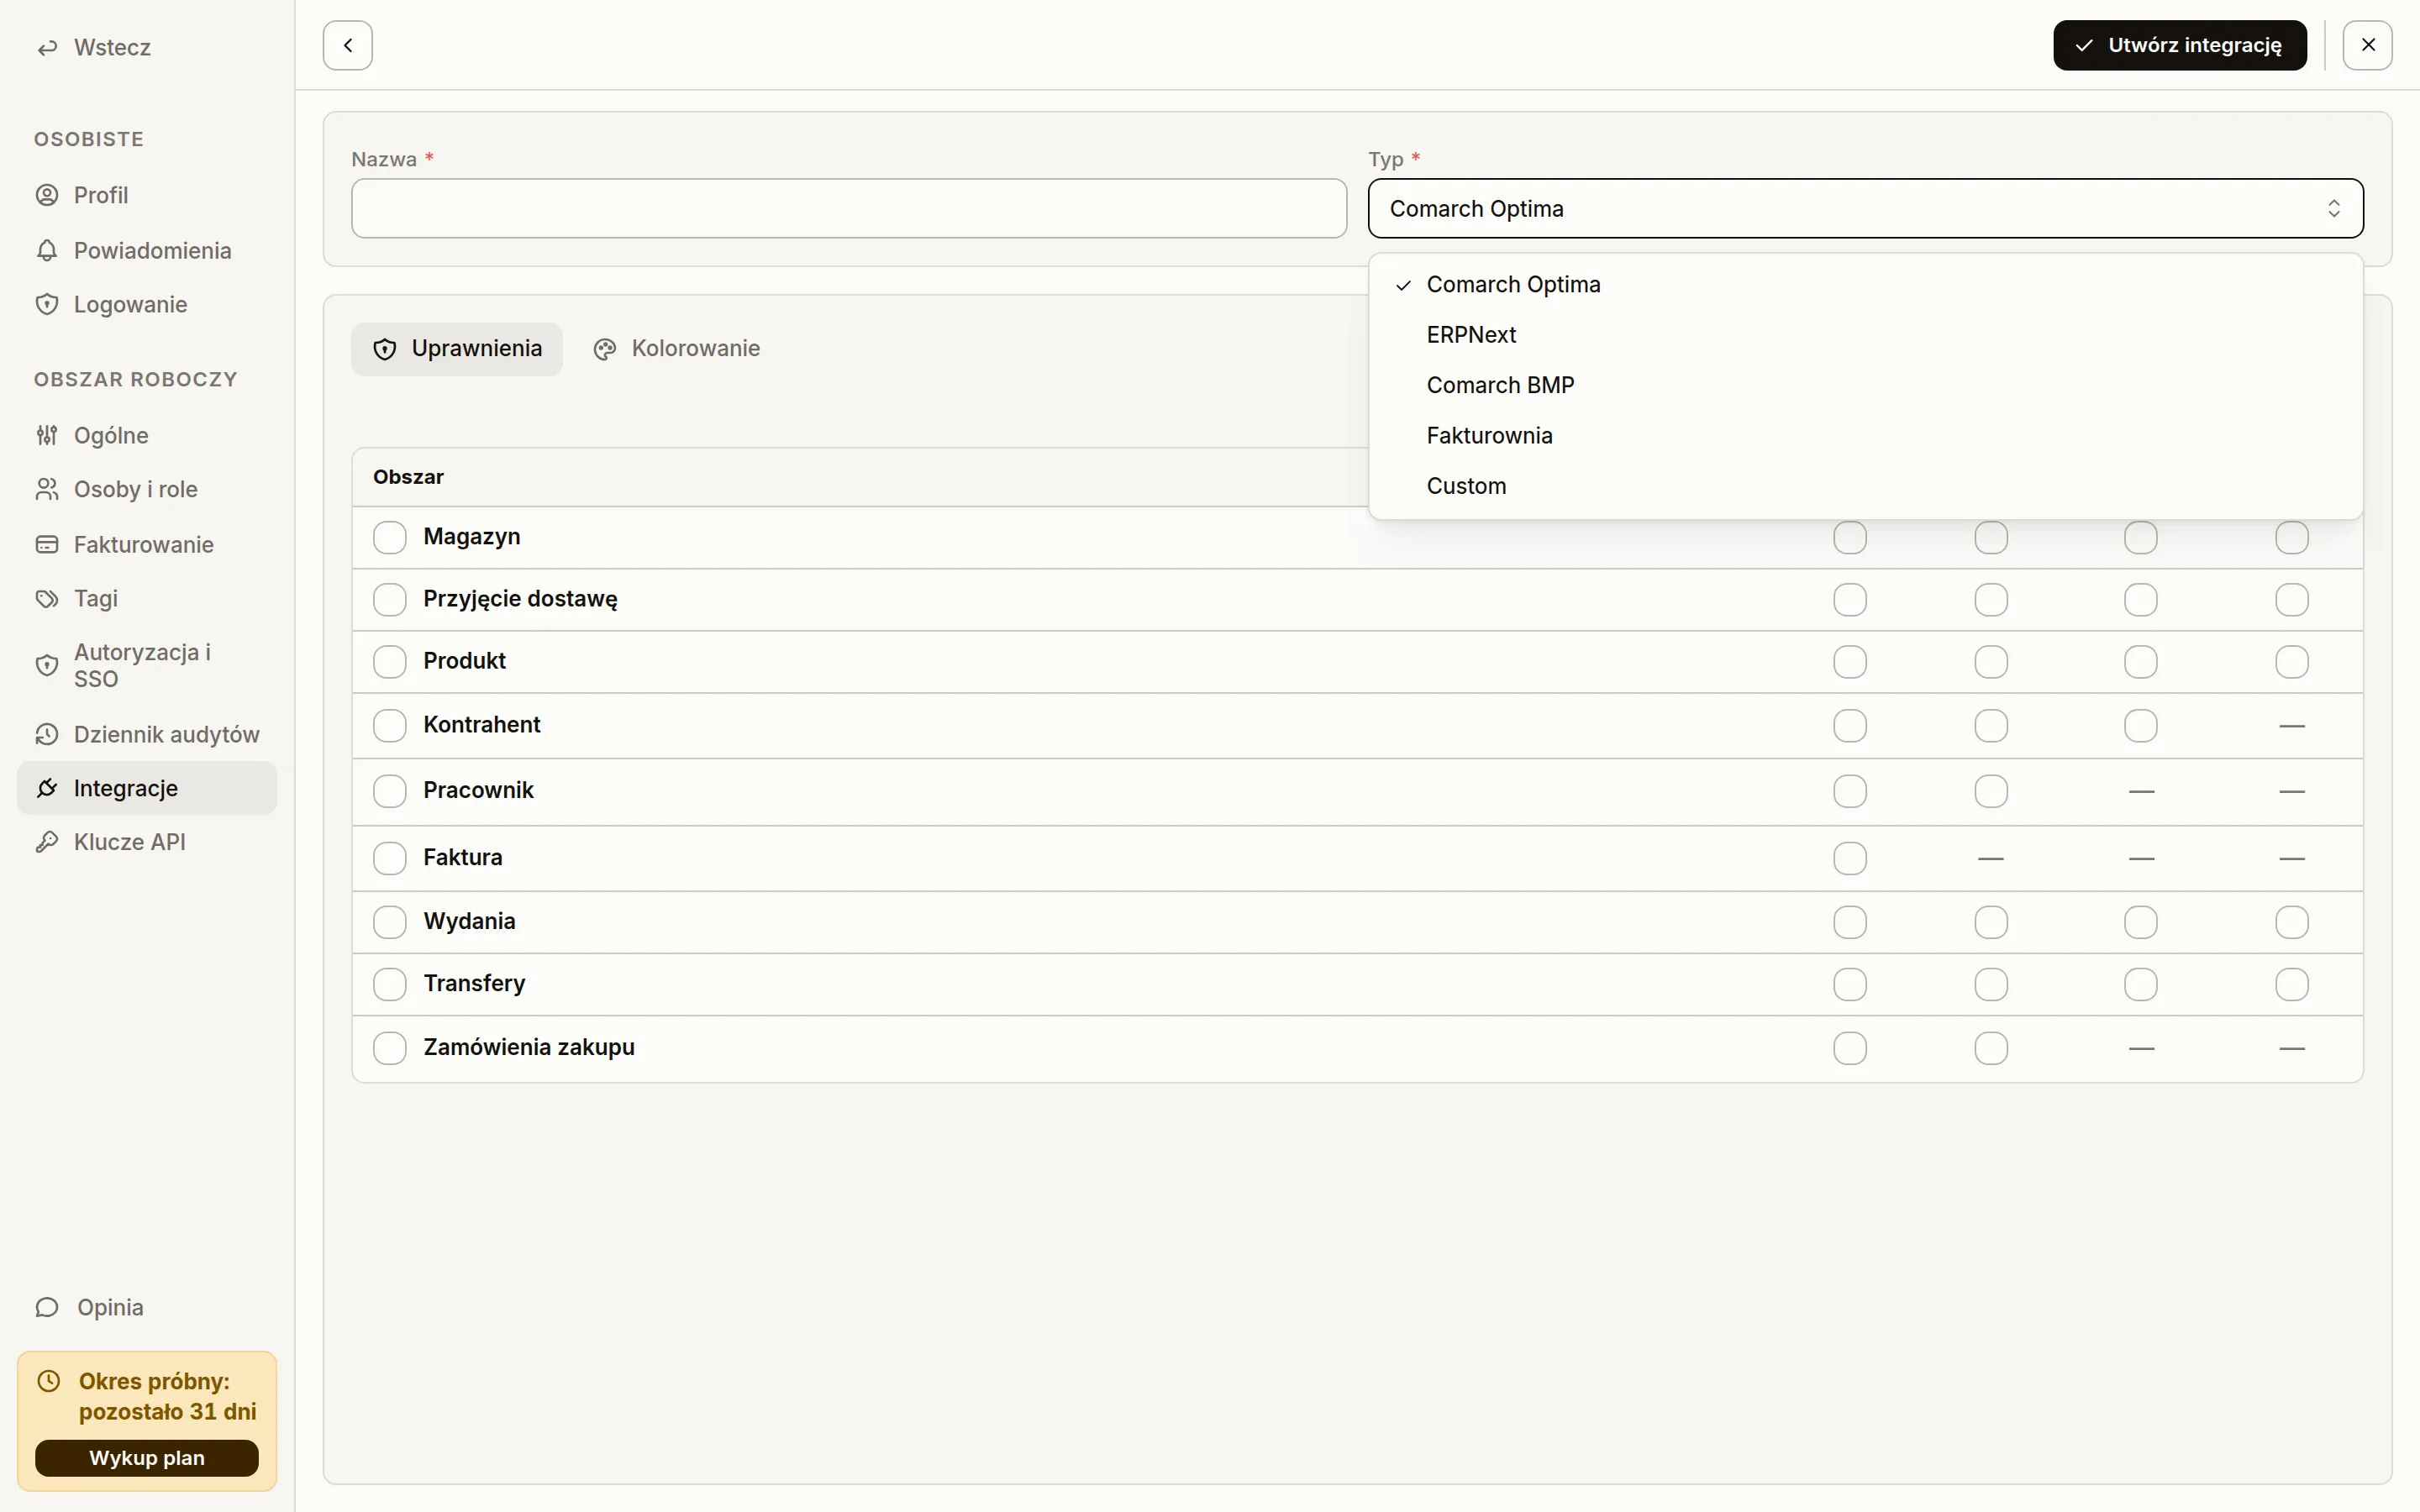Open Osoby i role settings

147,489
